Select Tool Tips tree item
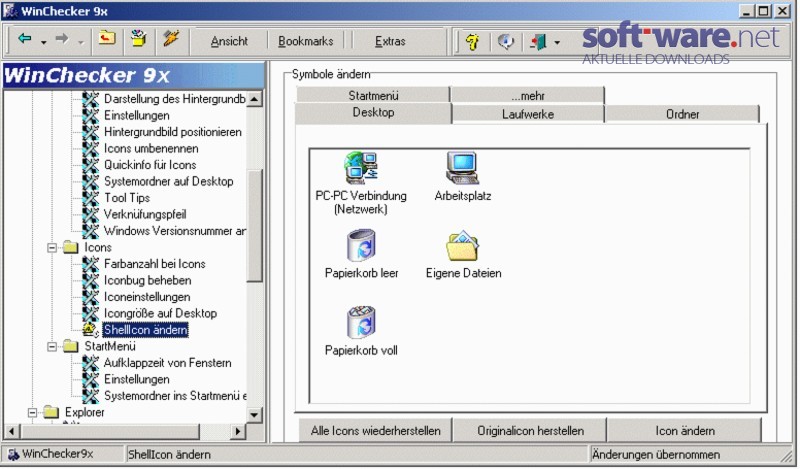This screenshot has height=469, width=800. point(127,198)
